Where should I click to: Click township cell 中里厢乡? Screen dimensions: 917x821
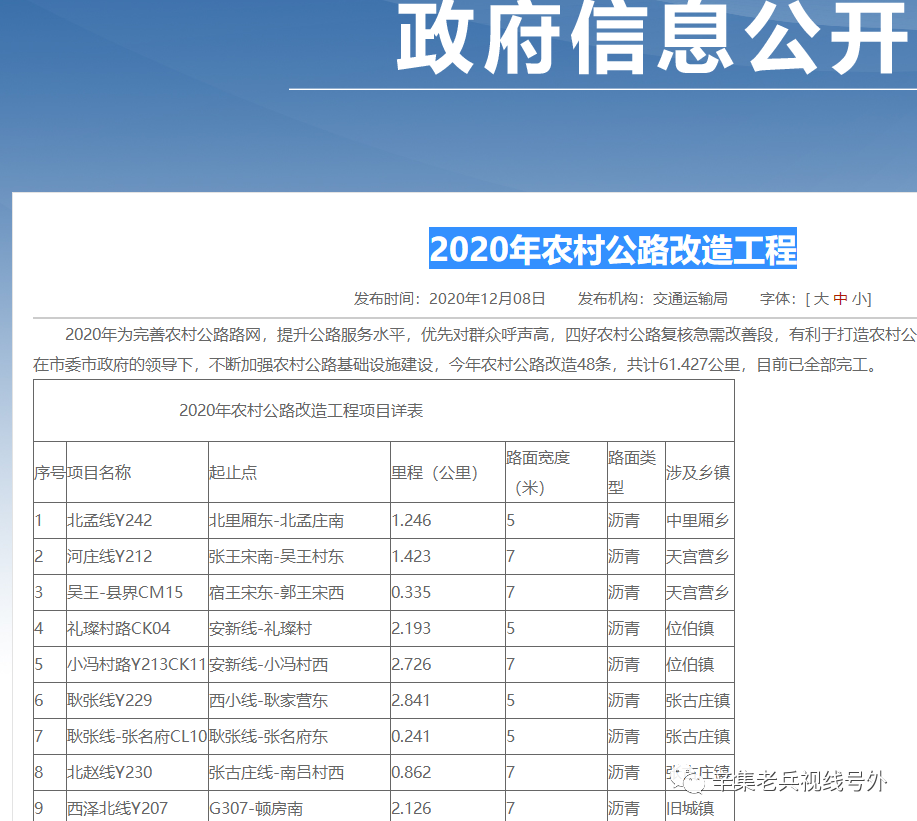point(698,520)
